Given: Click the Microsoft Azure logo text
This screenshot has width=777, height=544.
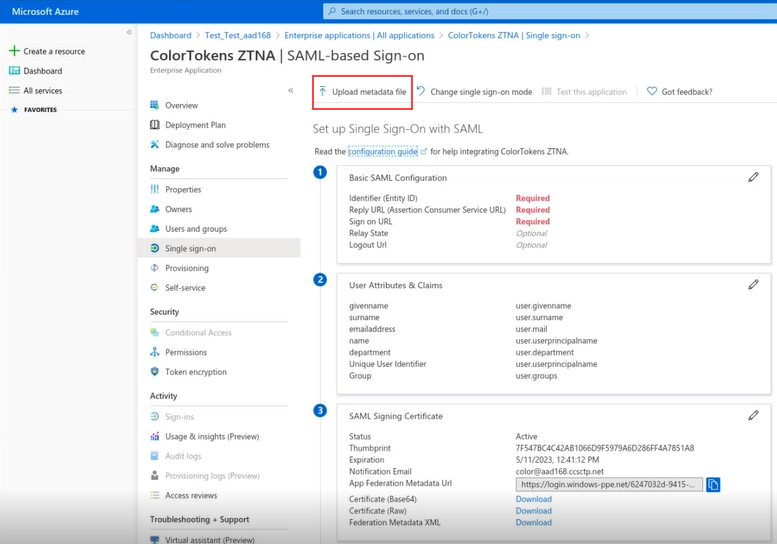Looking at the screenshot, I should [x=45, y=11].
